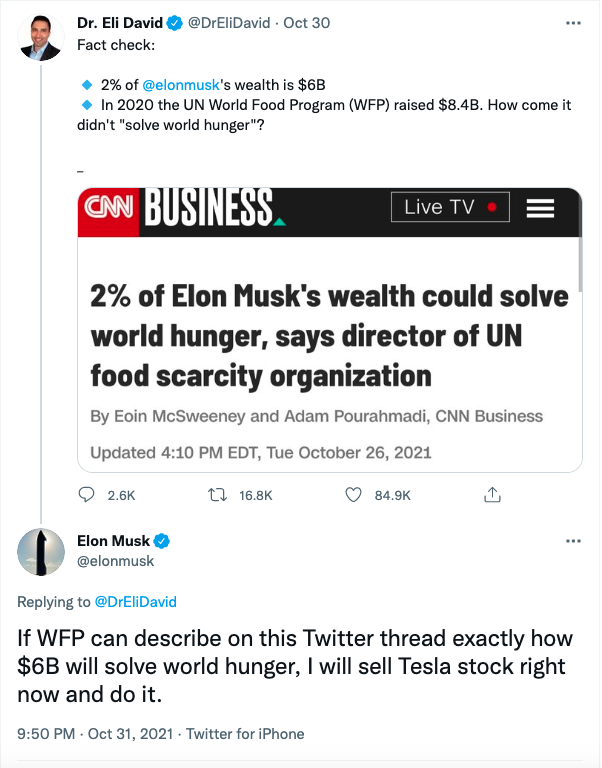Click @DrEliDavid in the Replying to line
Screen dimensions: 602x768
click(x=135, y=601)
